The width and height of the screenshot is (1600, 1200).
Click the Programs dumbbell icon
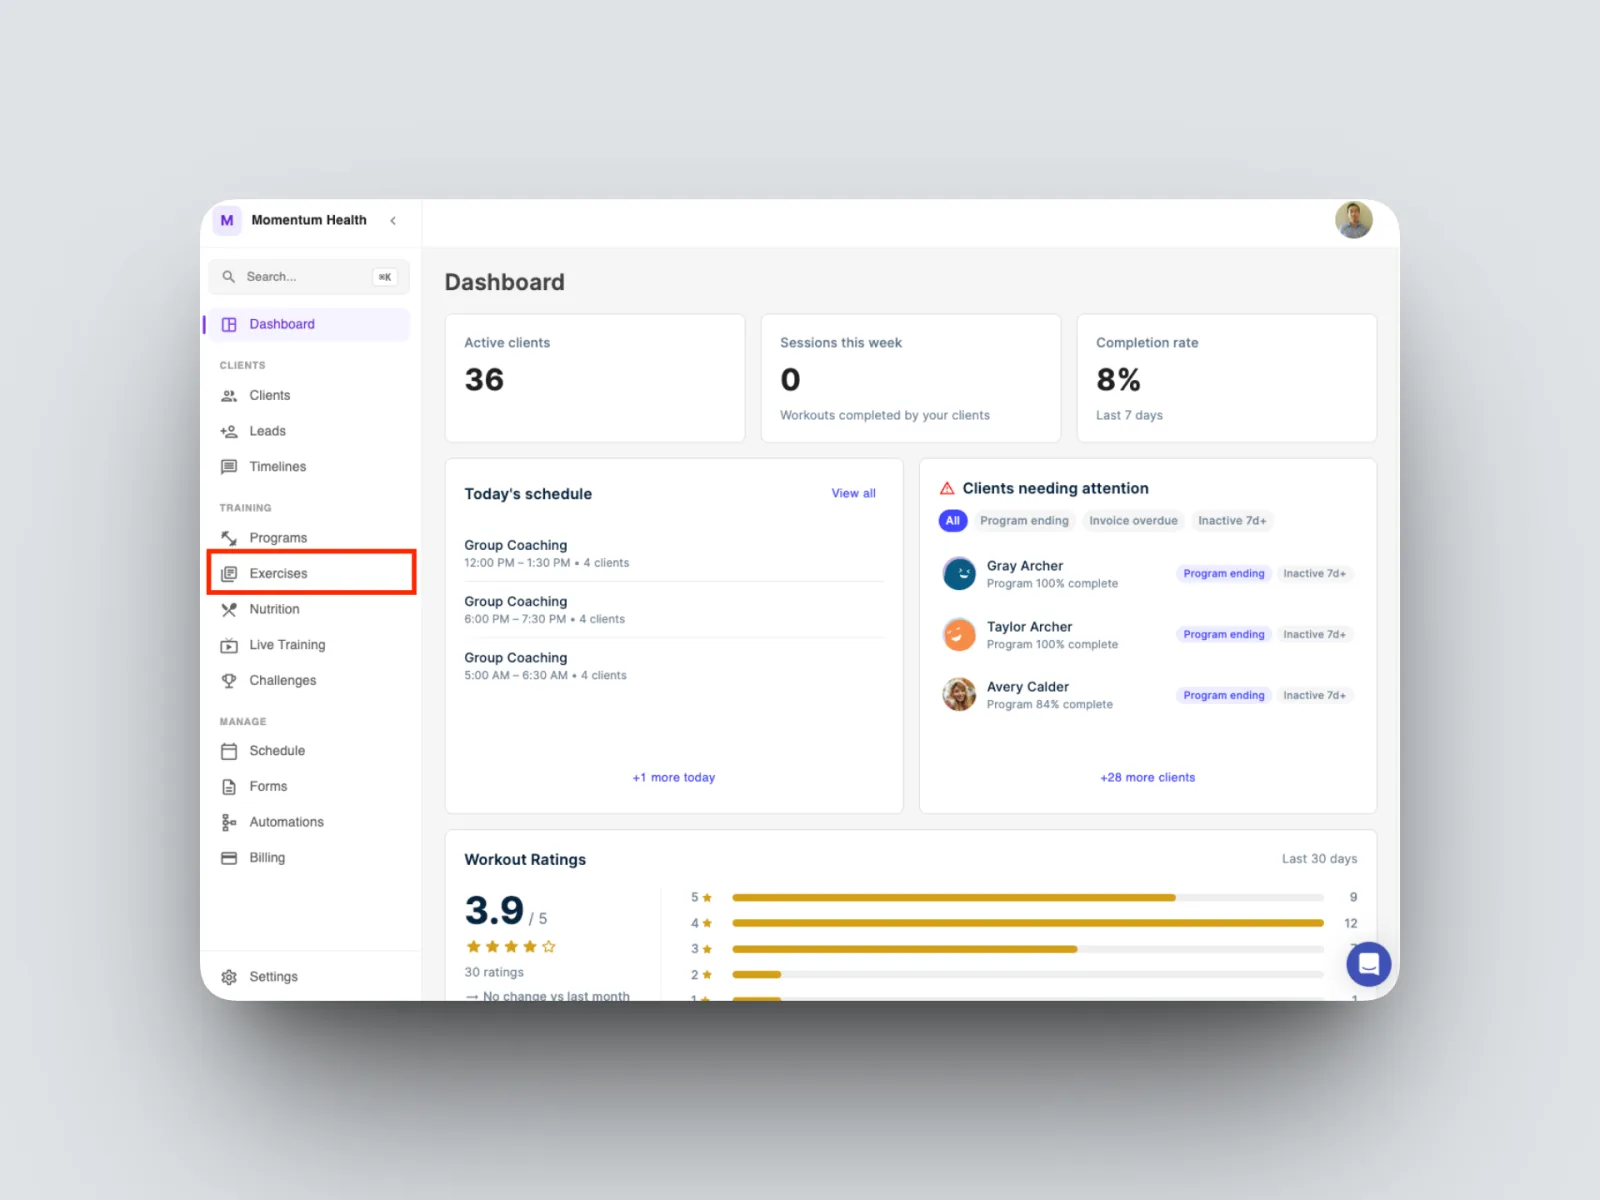229,538
